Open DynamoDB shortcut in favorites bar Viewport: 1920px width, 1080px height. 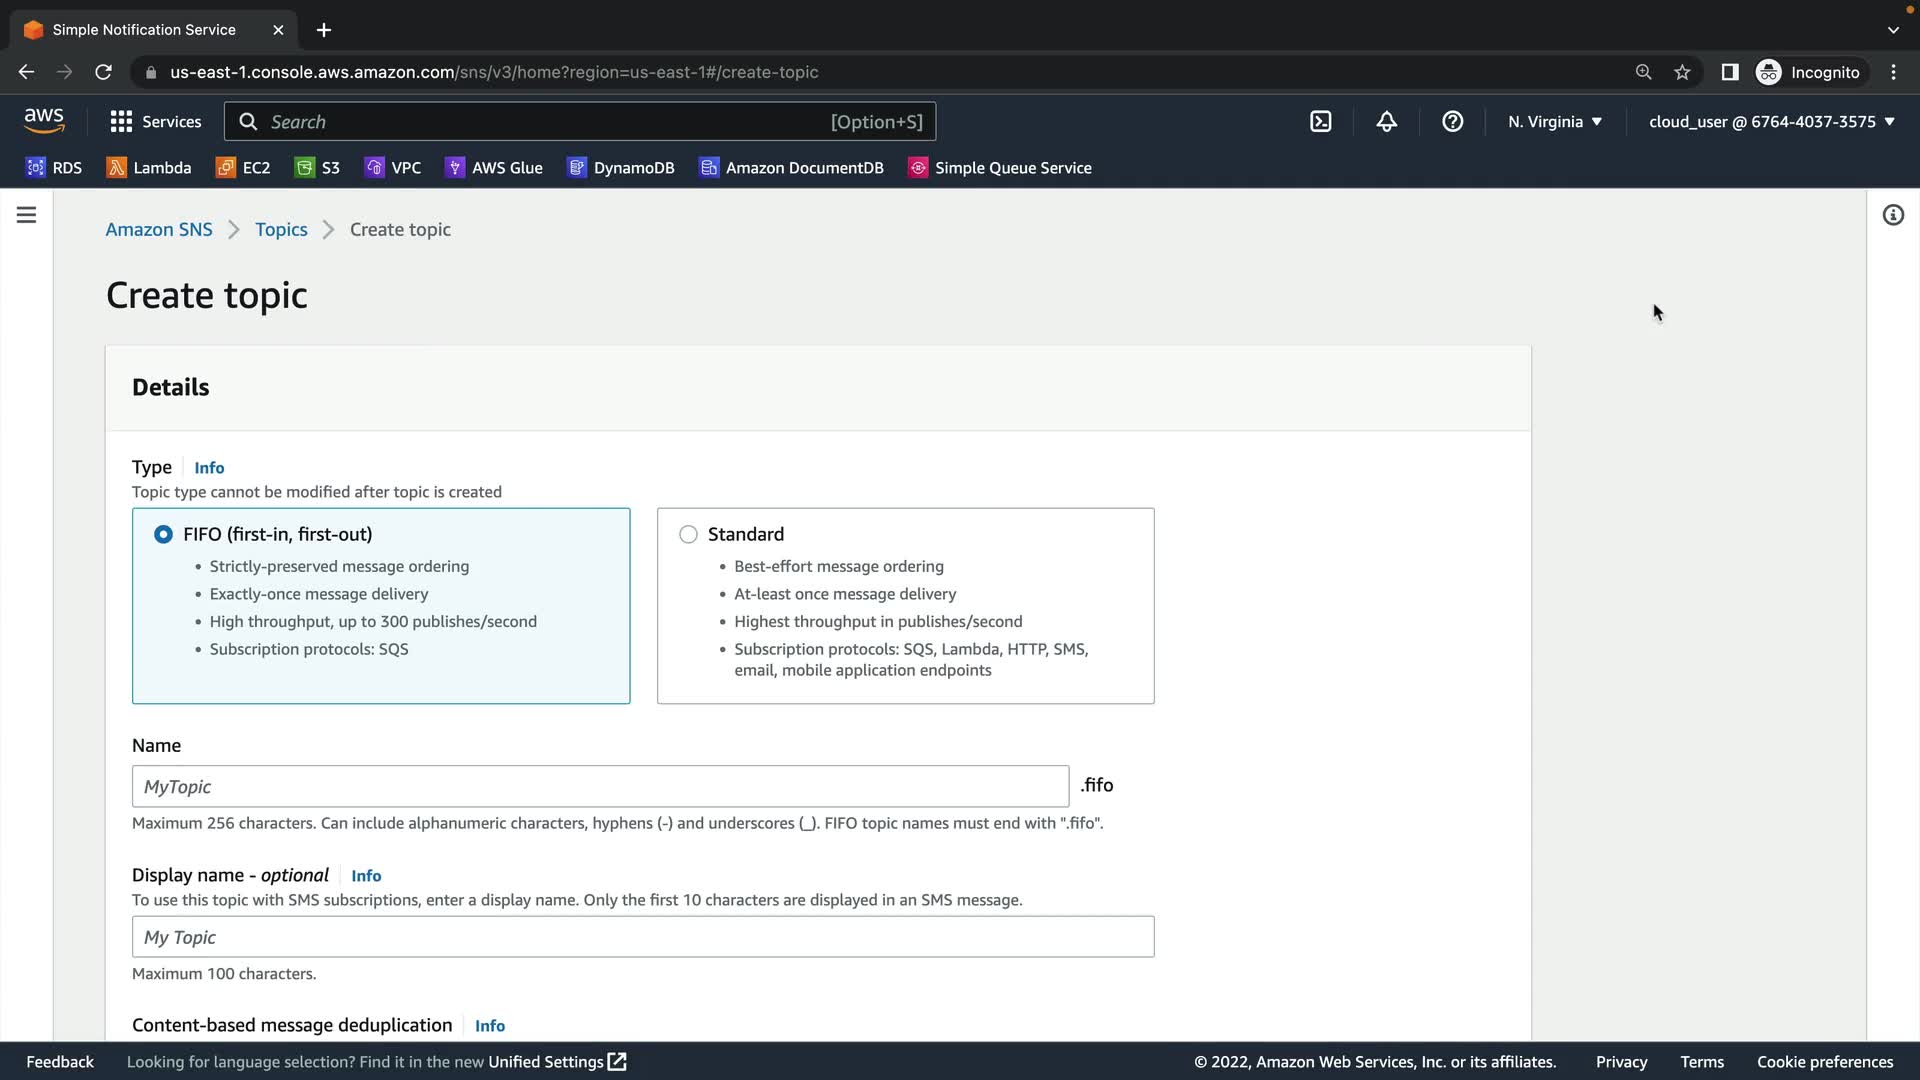(x=621, y=168)
